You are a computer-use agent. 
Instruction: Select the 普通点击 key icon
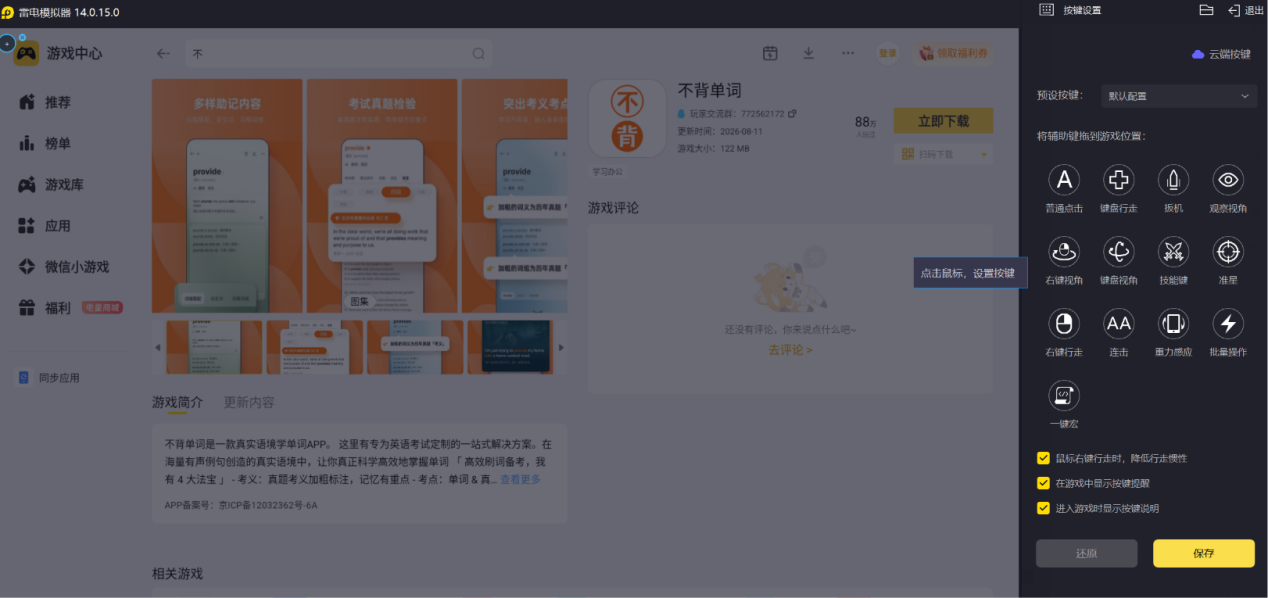[x=1064, y=180]
